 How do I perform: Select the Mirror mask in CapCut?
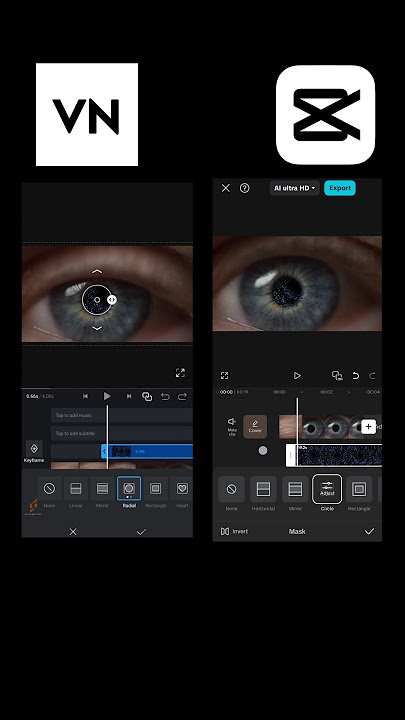[x=295, y=493]
